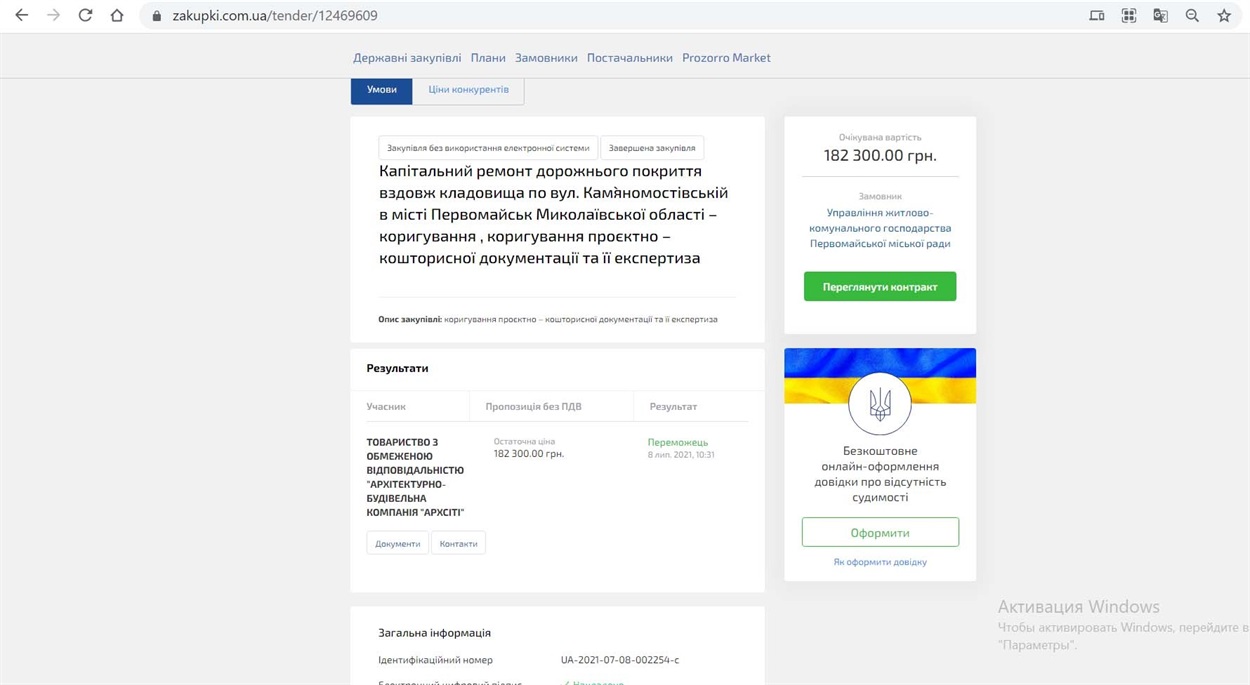
Task: Click the Пропозиція без ПДВ column header
Action: (533, 407)
